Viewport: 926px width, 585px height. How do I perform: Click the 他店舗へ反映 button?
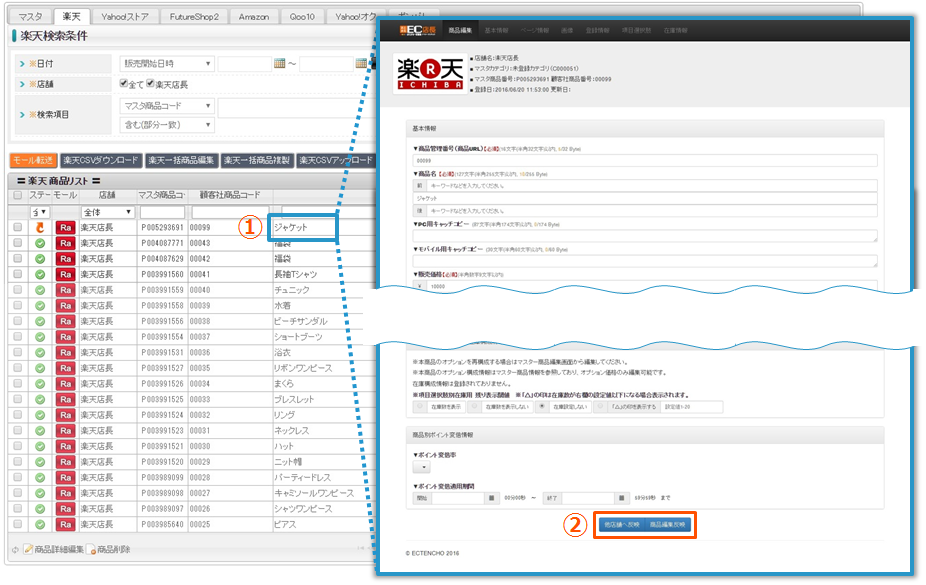(x=621, y=525)
